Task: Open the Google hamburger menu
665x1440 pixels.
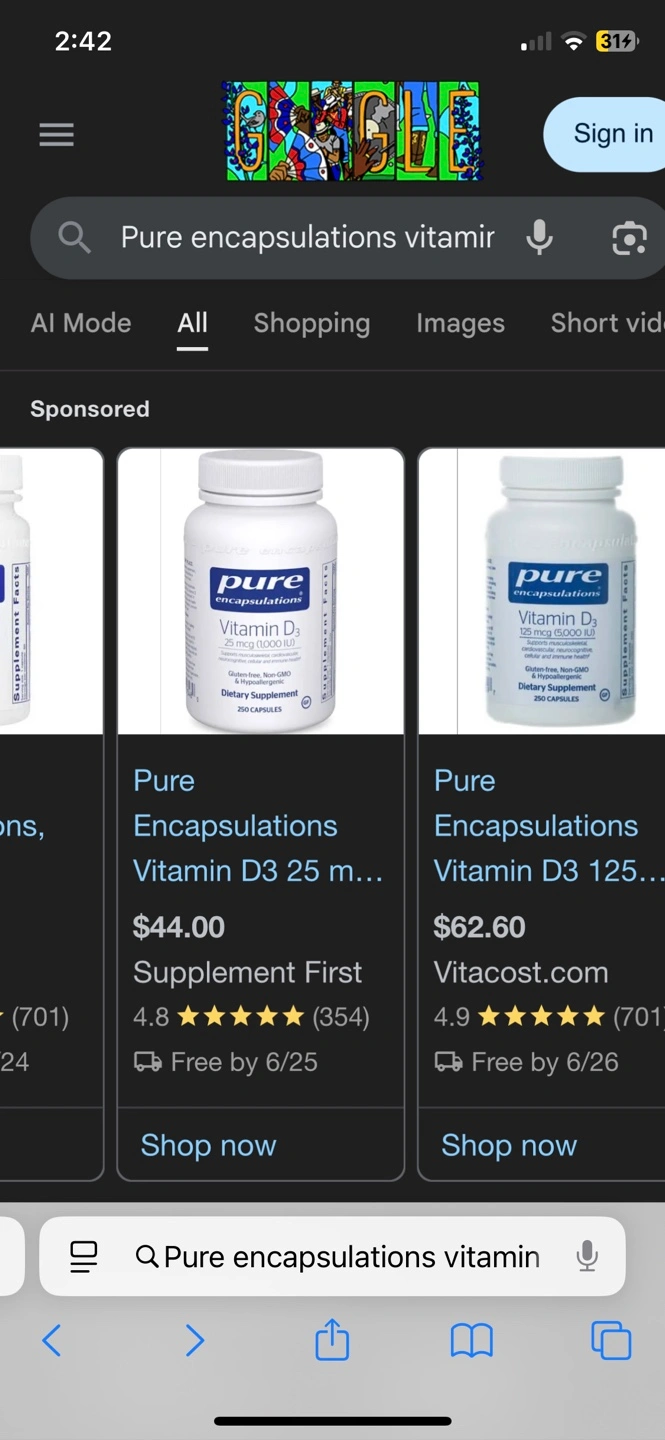Action: [56, 134]
